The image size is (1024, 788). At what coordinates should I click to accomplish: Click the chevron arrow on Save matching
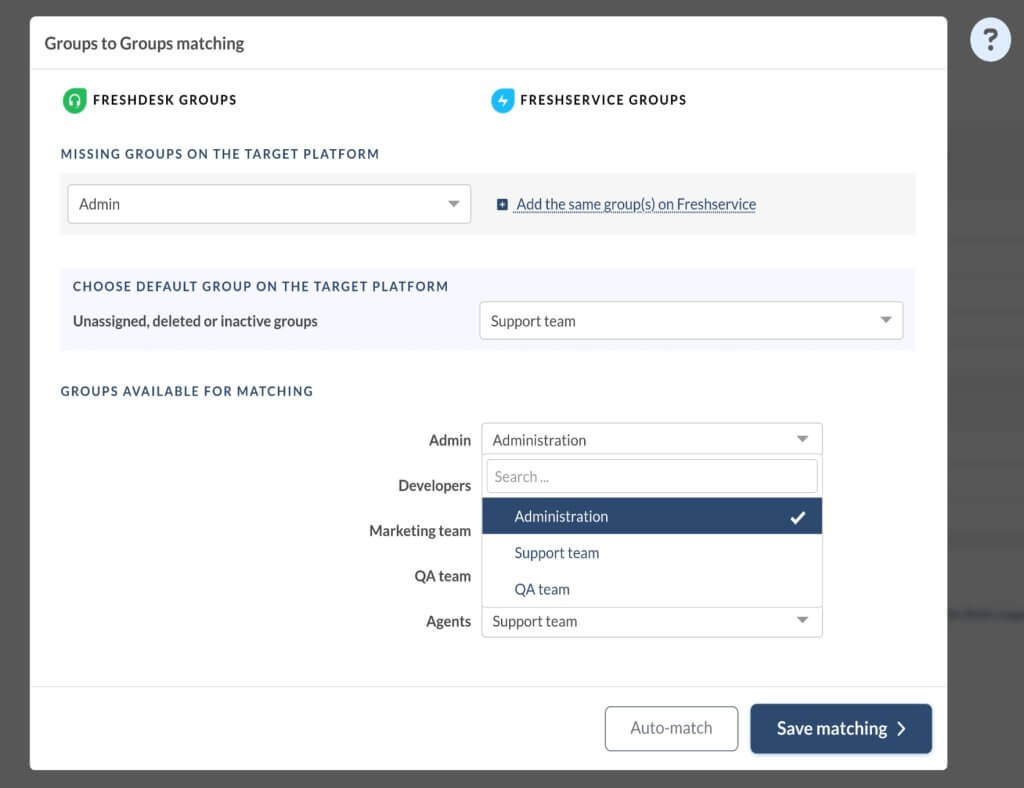coord(901,729)
